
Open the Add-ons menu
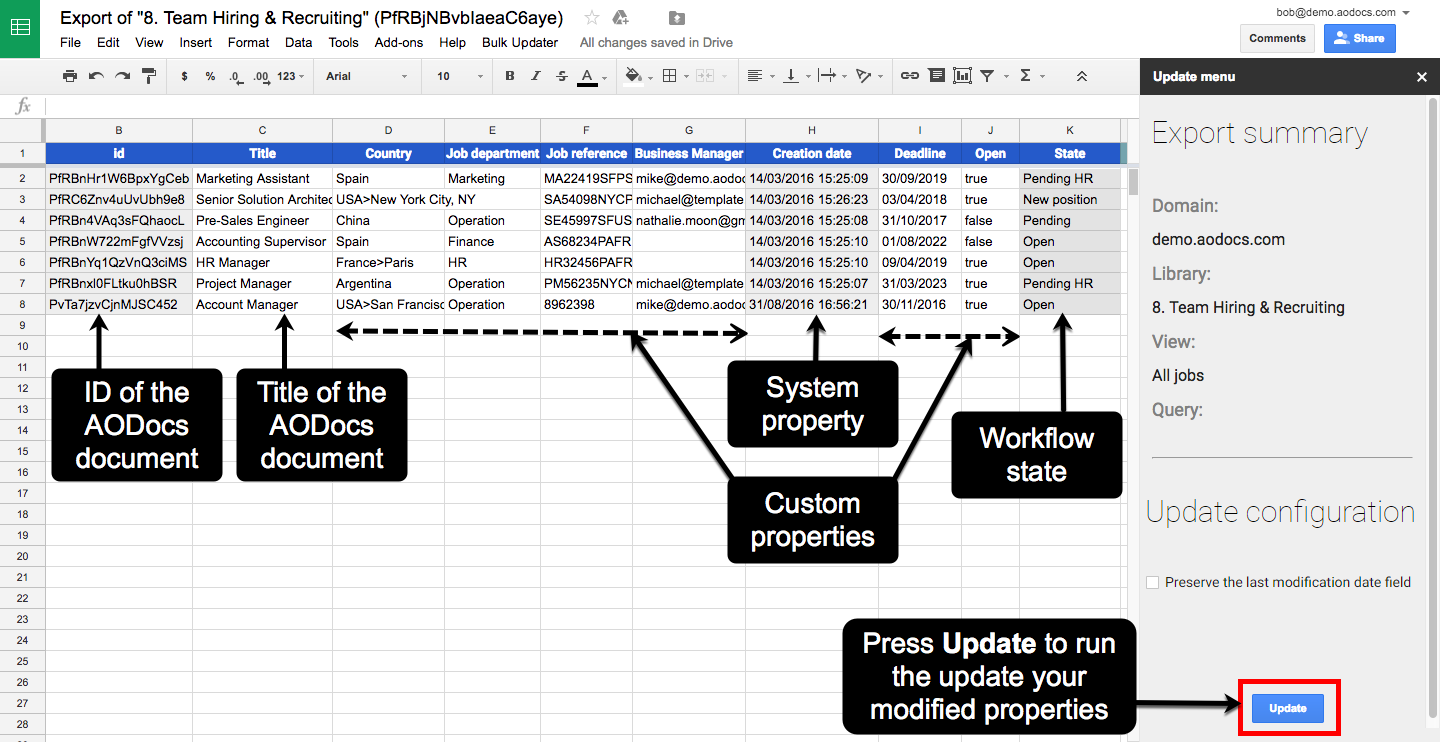pos(399,42)
